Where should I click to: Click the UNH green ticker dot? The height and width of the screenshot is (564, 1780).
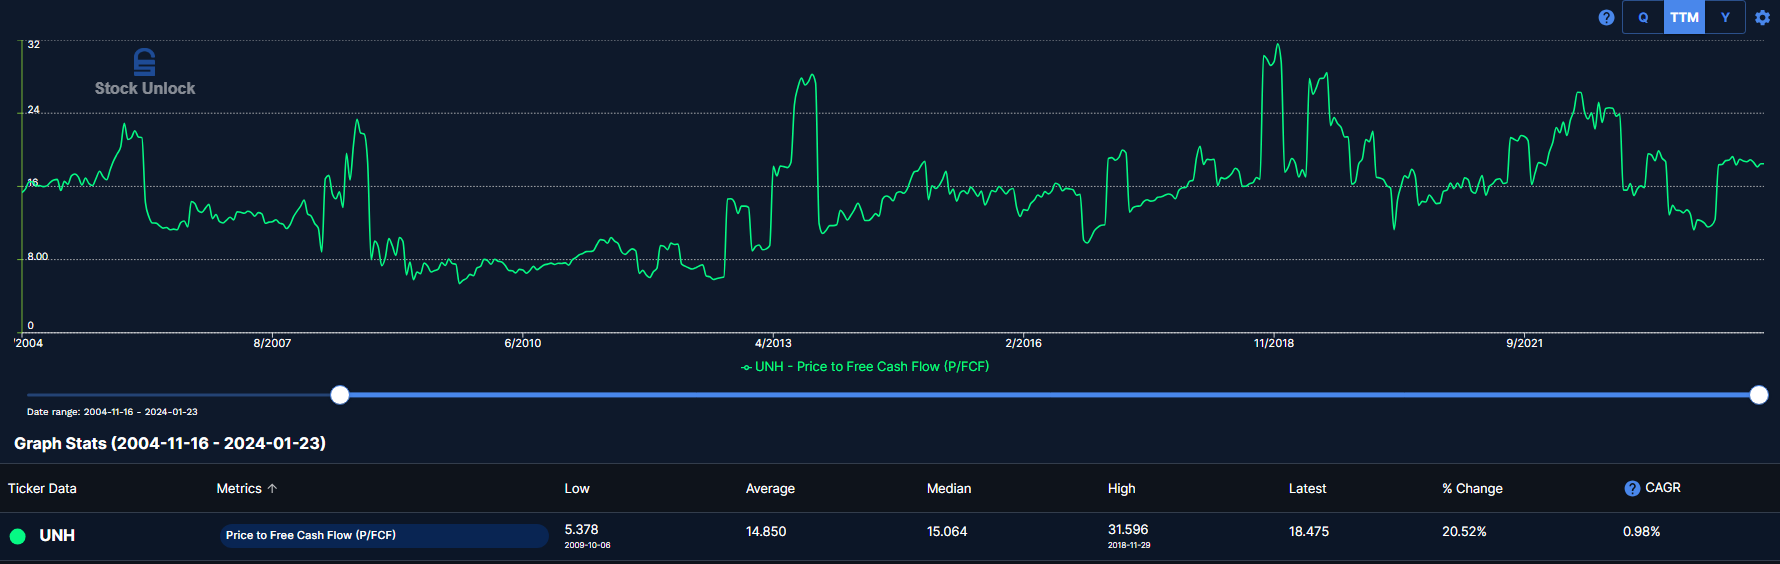point(17,536)
